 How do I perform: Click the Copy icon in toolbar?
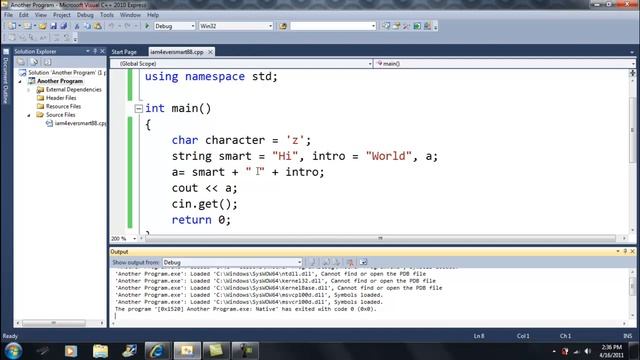tap(87, 26)
